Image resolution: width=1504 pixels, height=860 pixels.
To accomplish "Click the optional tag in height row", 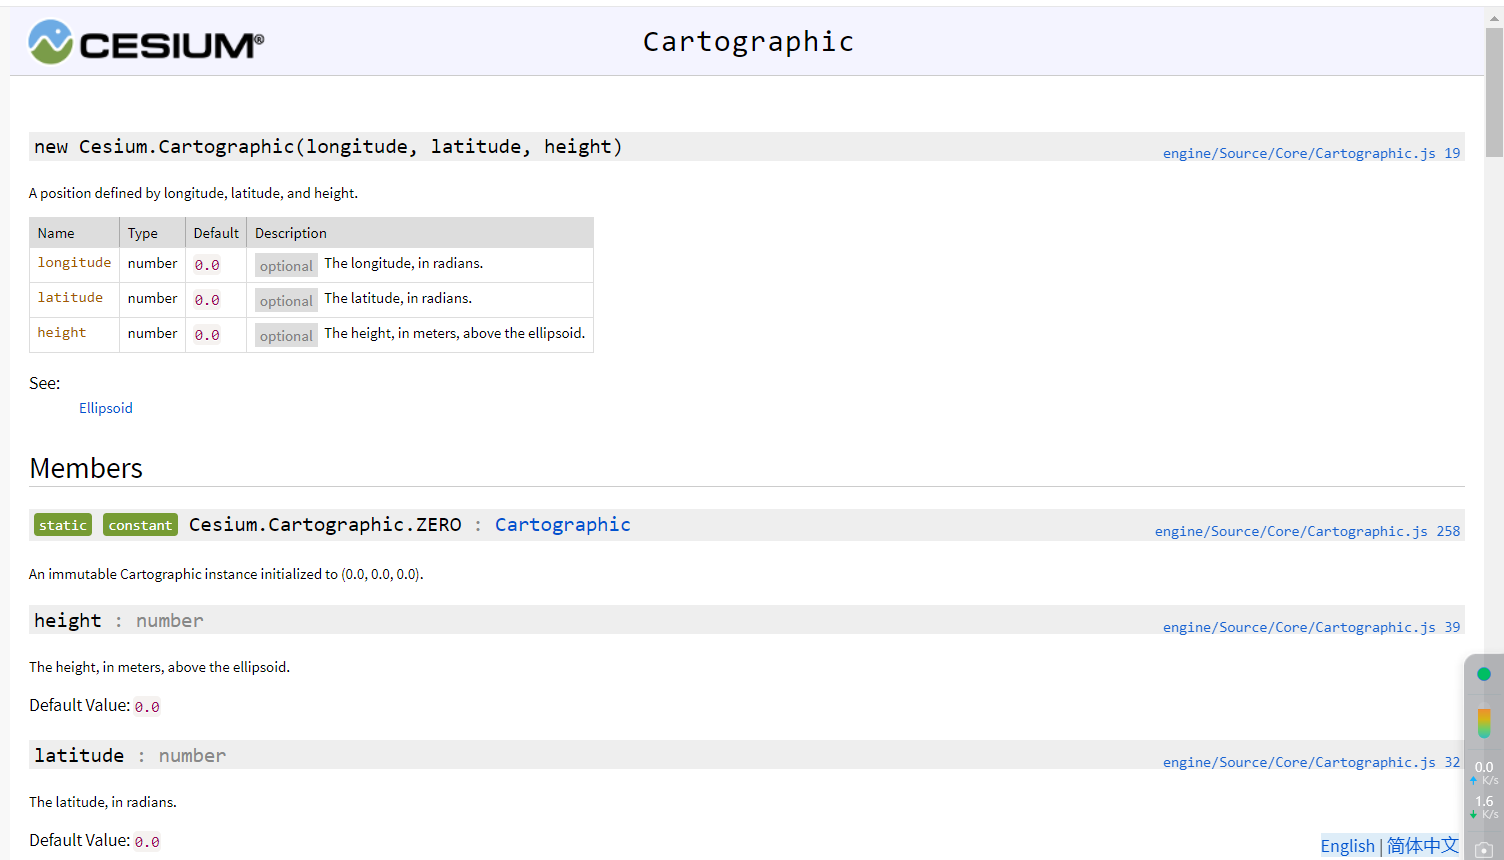I will [x=286, y=335].
